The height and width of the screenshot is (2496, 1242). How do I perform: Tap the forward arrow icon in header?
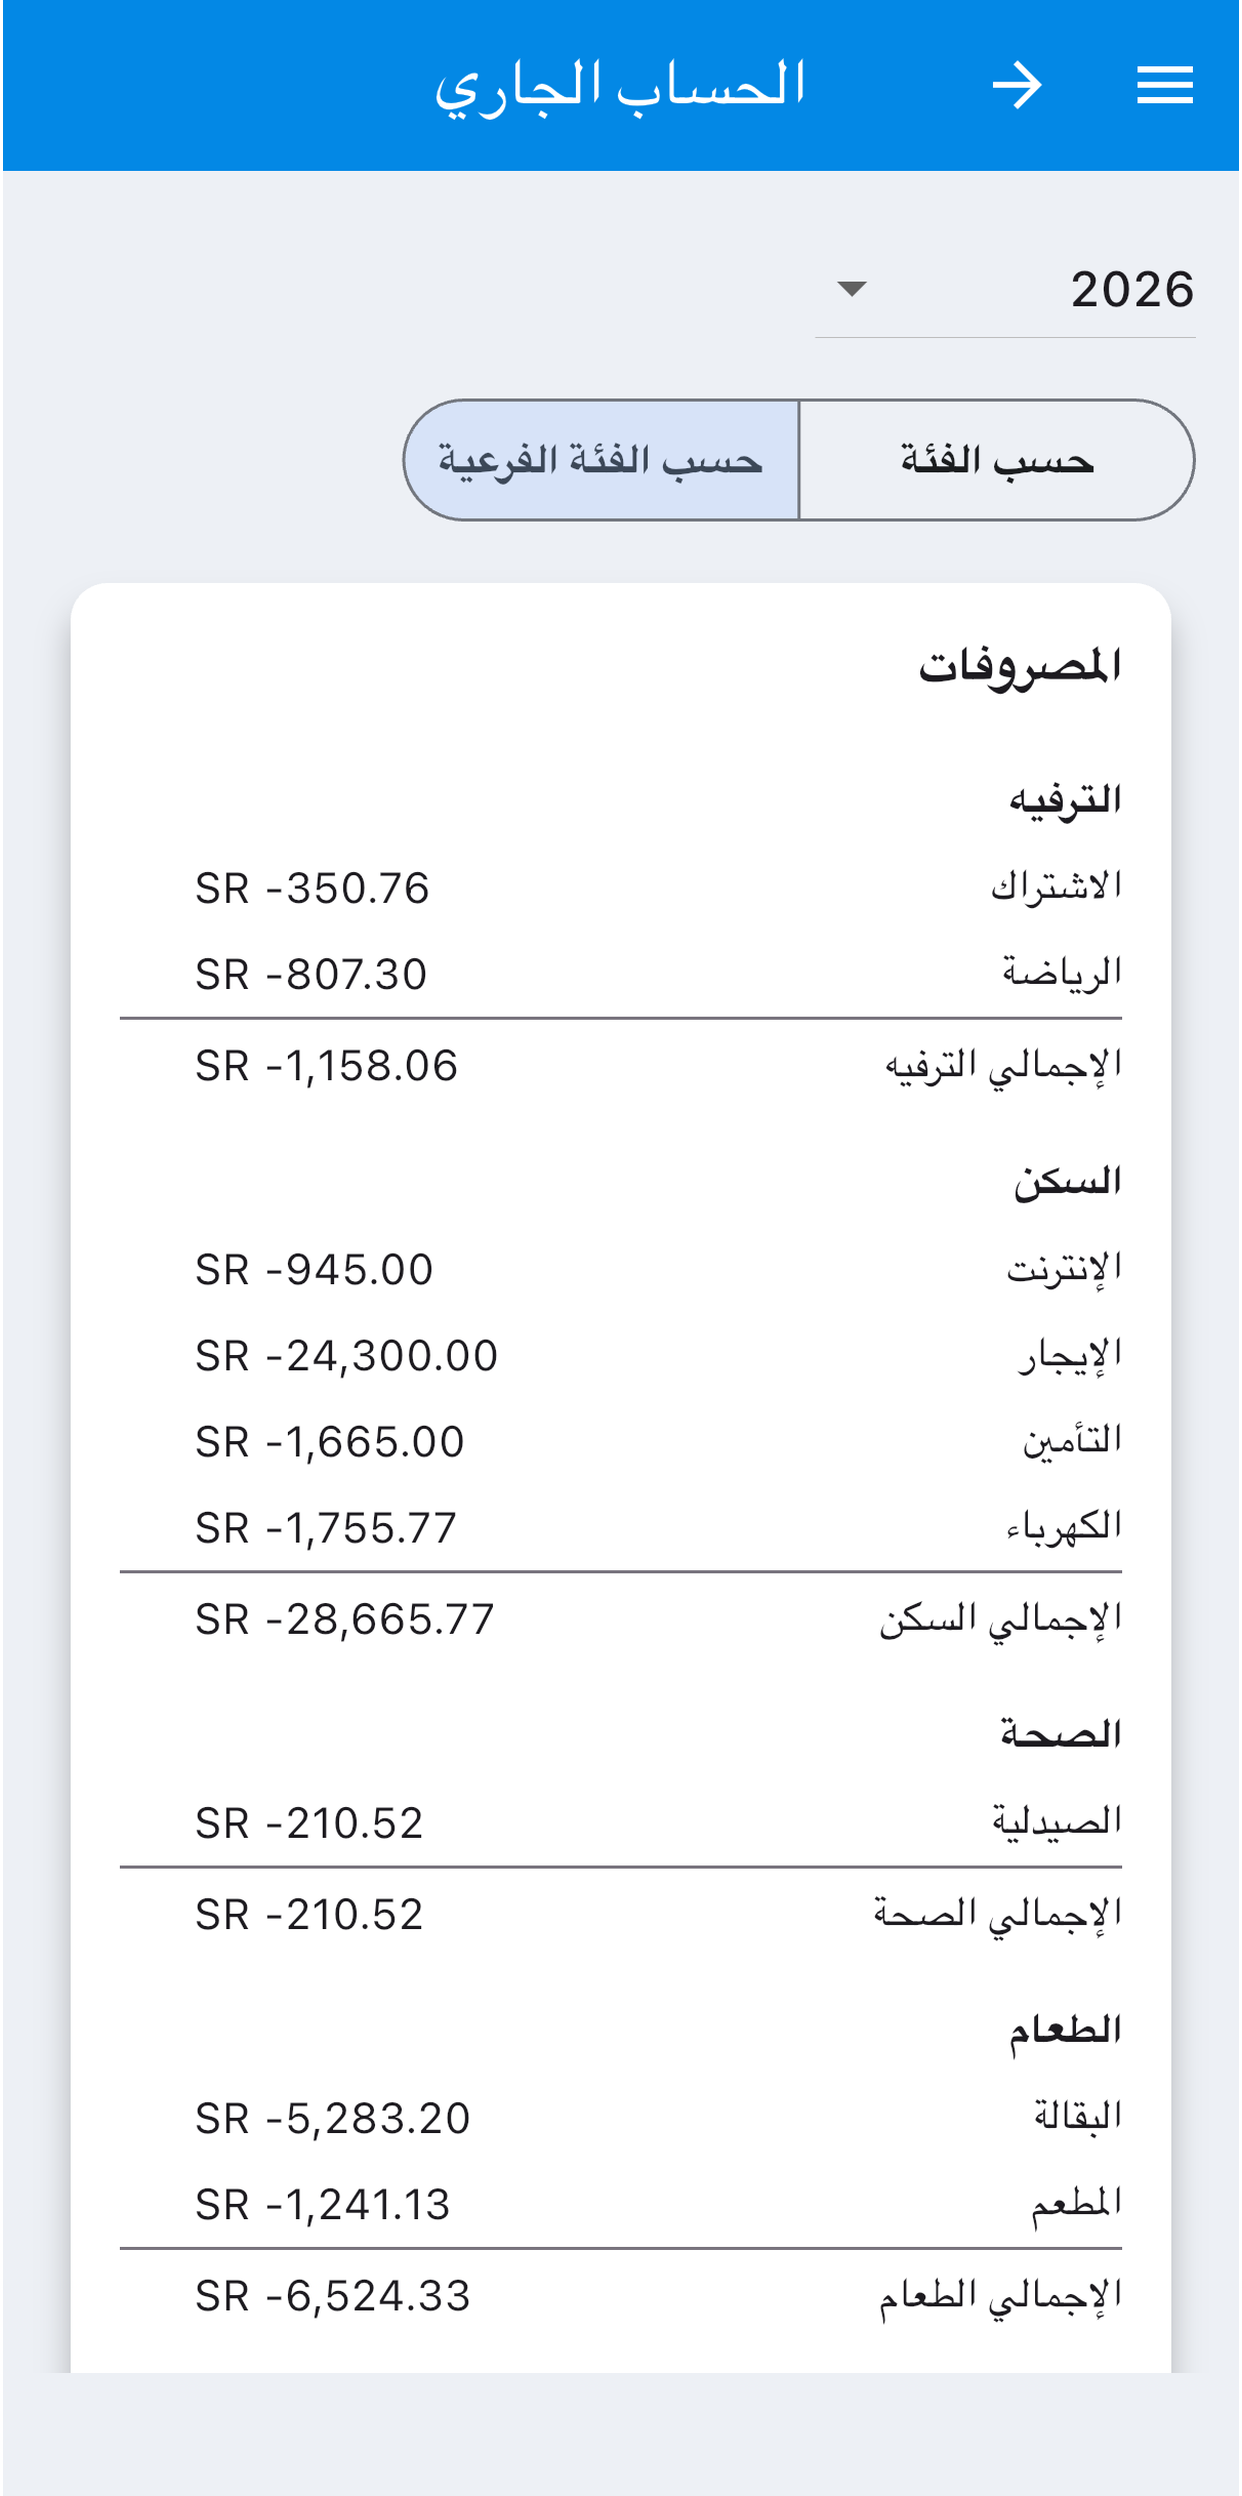(x=1017, y=85)
